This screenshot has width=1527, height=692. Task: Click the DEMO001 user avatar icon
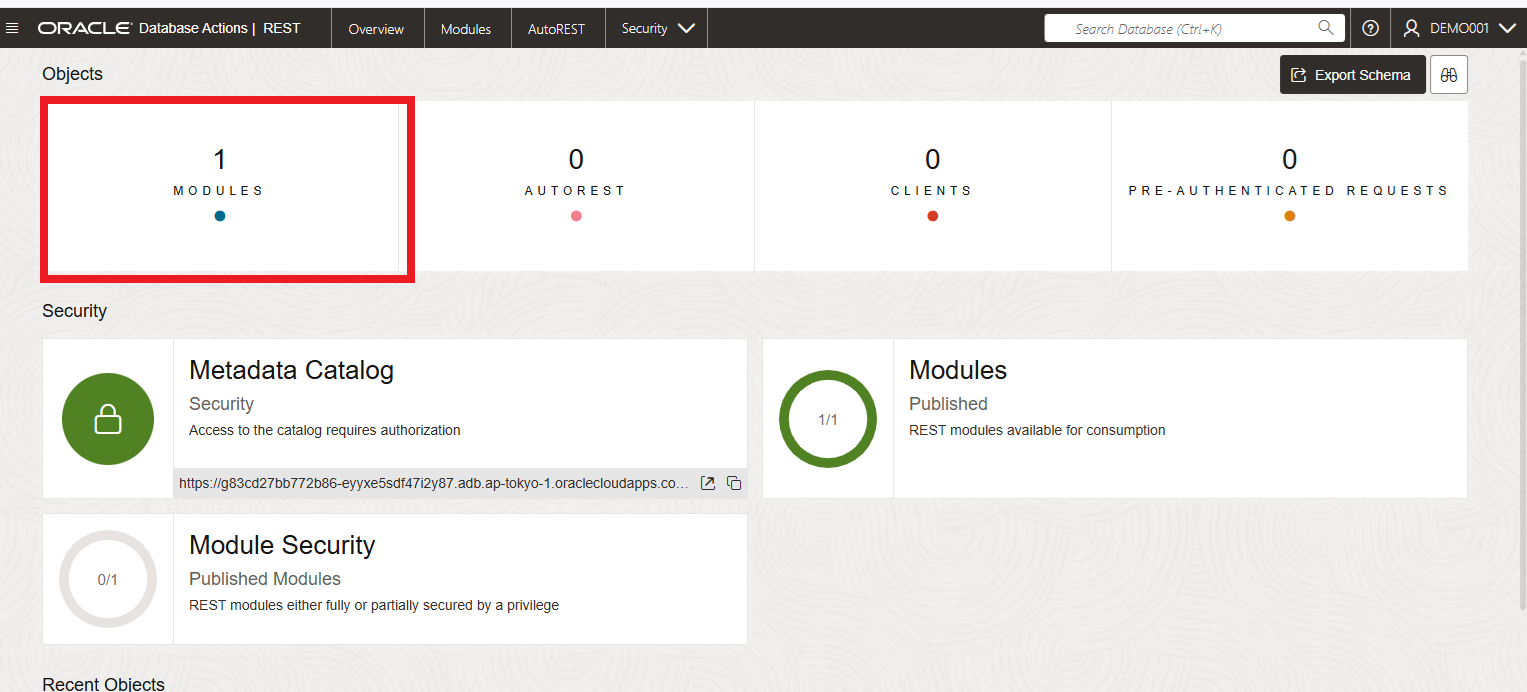pyautogui.click(x=1412, y=29)
